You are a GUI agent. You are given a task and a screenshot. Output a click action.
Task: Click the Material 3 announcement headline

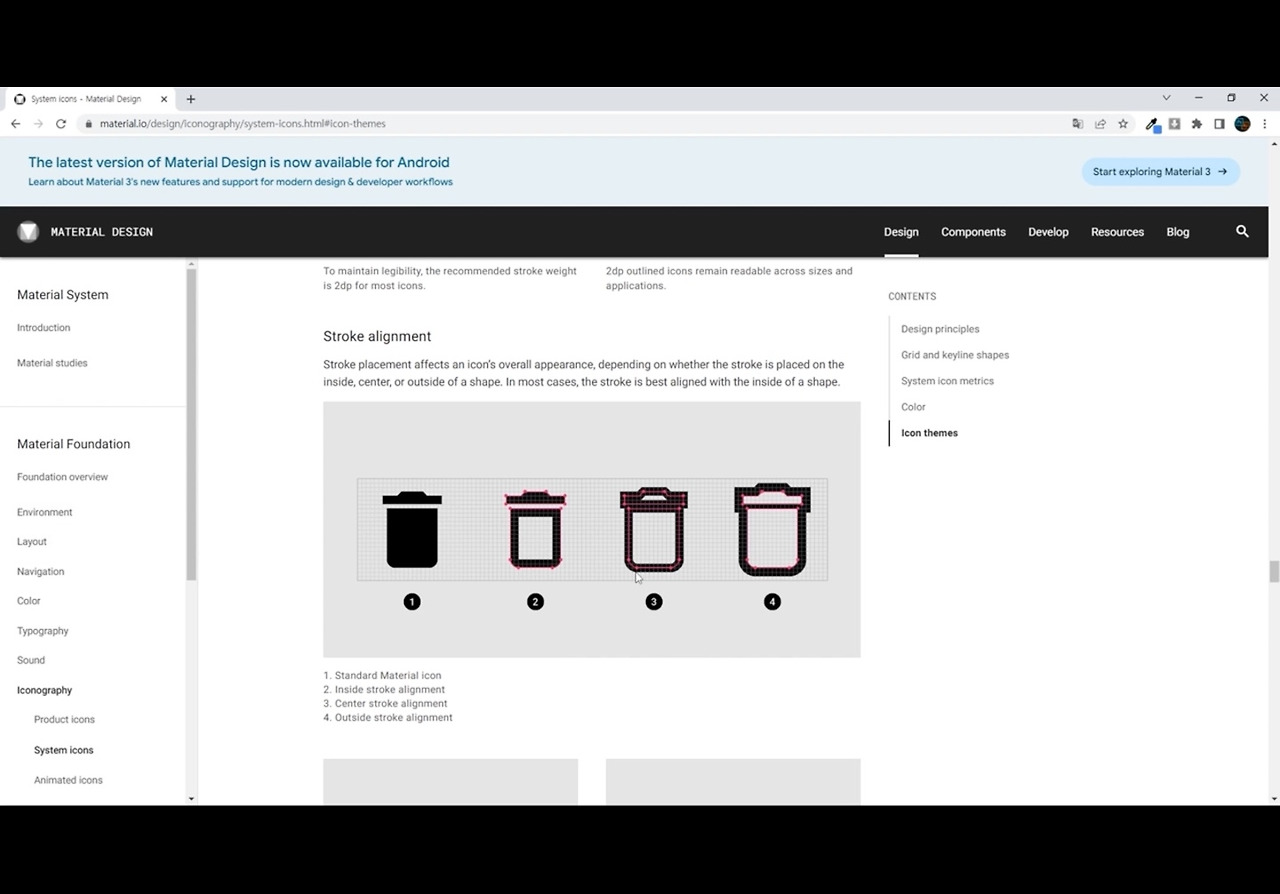pyautogui.click(x=239, y=162)
